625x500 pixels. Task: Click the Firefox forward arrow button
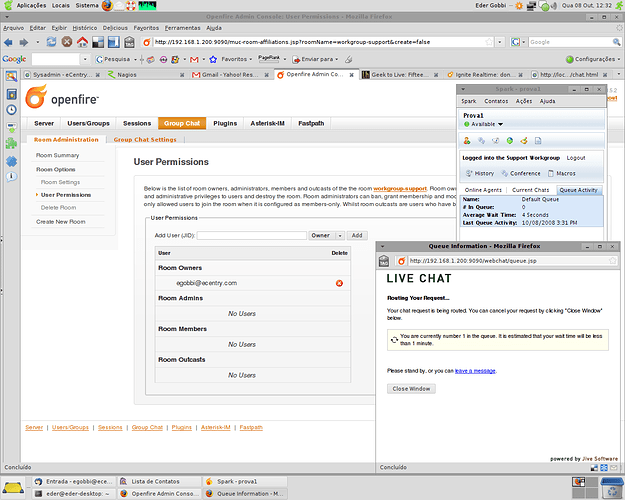pyautogui.click(x=24, y=42)
